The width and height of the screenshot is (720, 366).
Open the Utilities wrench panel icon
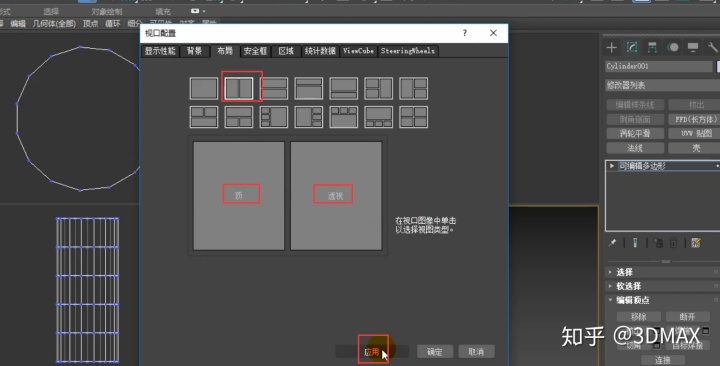(x=713, y=47)
